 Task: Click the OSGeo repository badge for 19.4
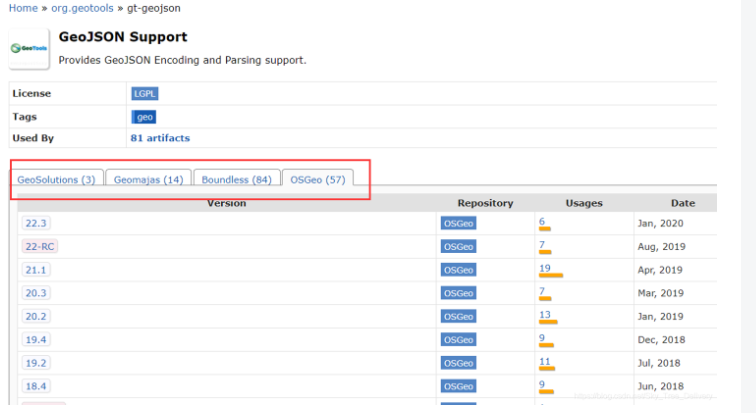pyautogui.click(x=459, y=340)
